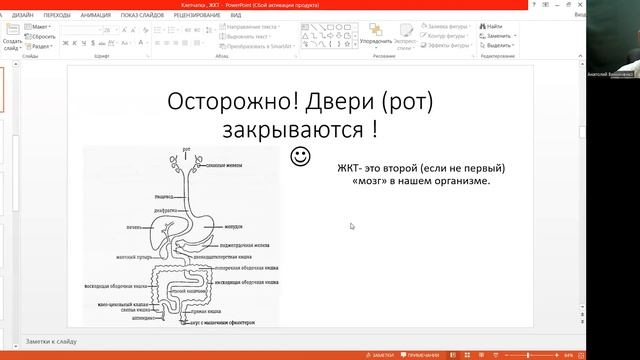Select the text box shape in gallery

pos(305,27)
